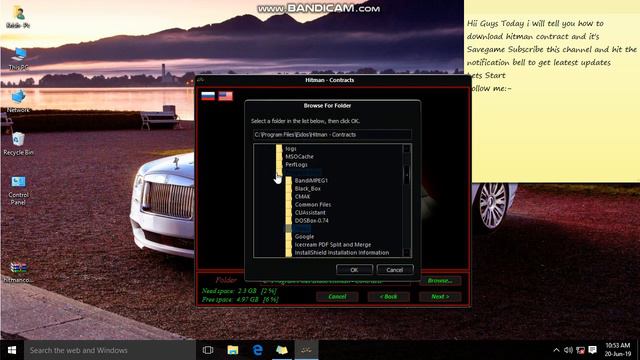Select the American flag language icon

pyautogui.click(x=225, y=96)
